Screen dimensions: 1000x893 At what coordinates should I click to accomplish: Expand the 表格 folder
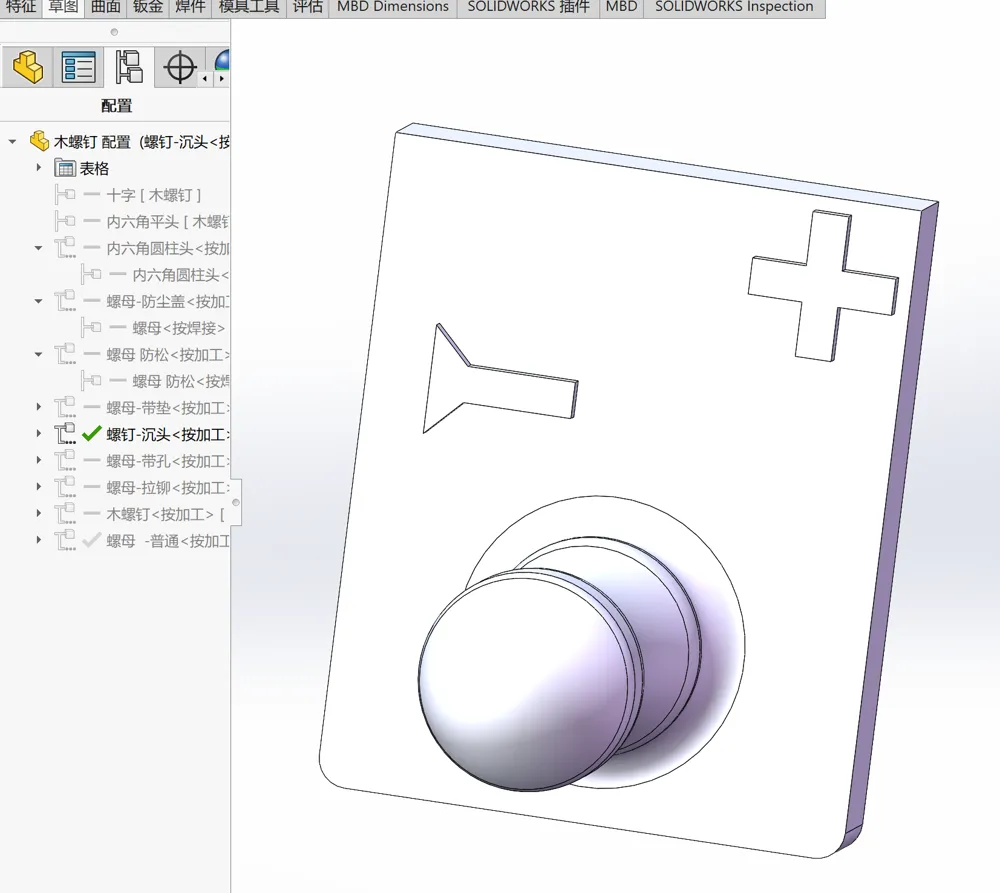pyautogui.click(x=38, y=168)
